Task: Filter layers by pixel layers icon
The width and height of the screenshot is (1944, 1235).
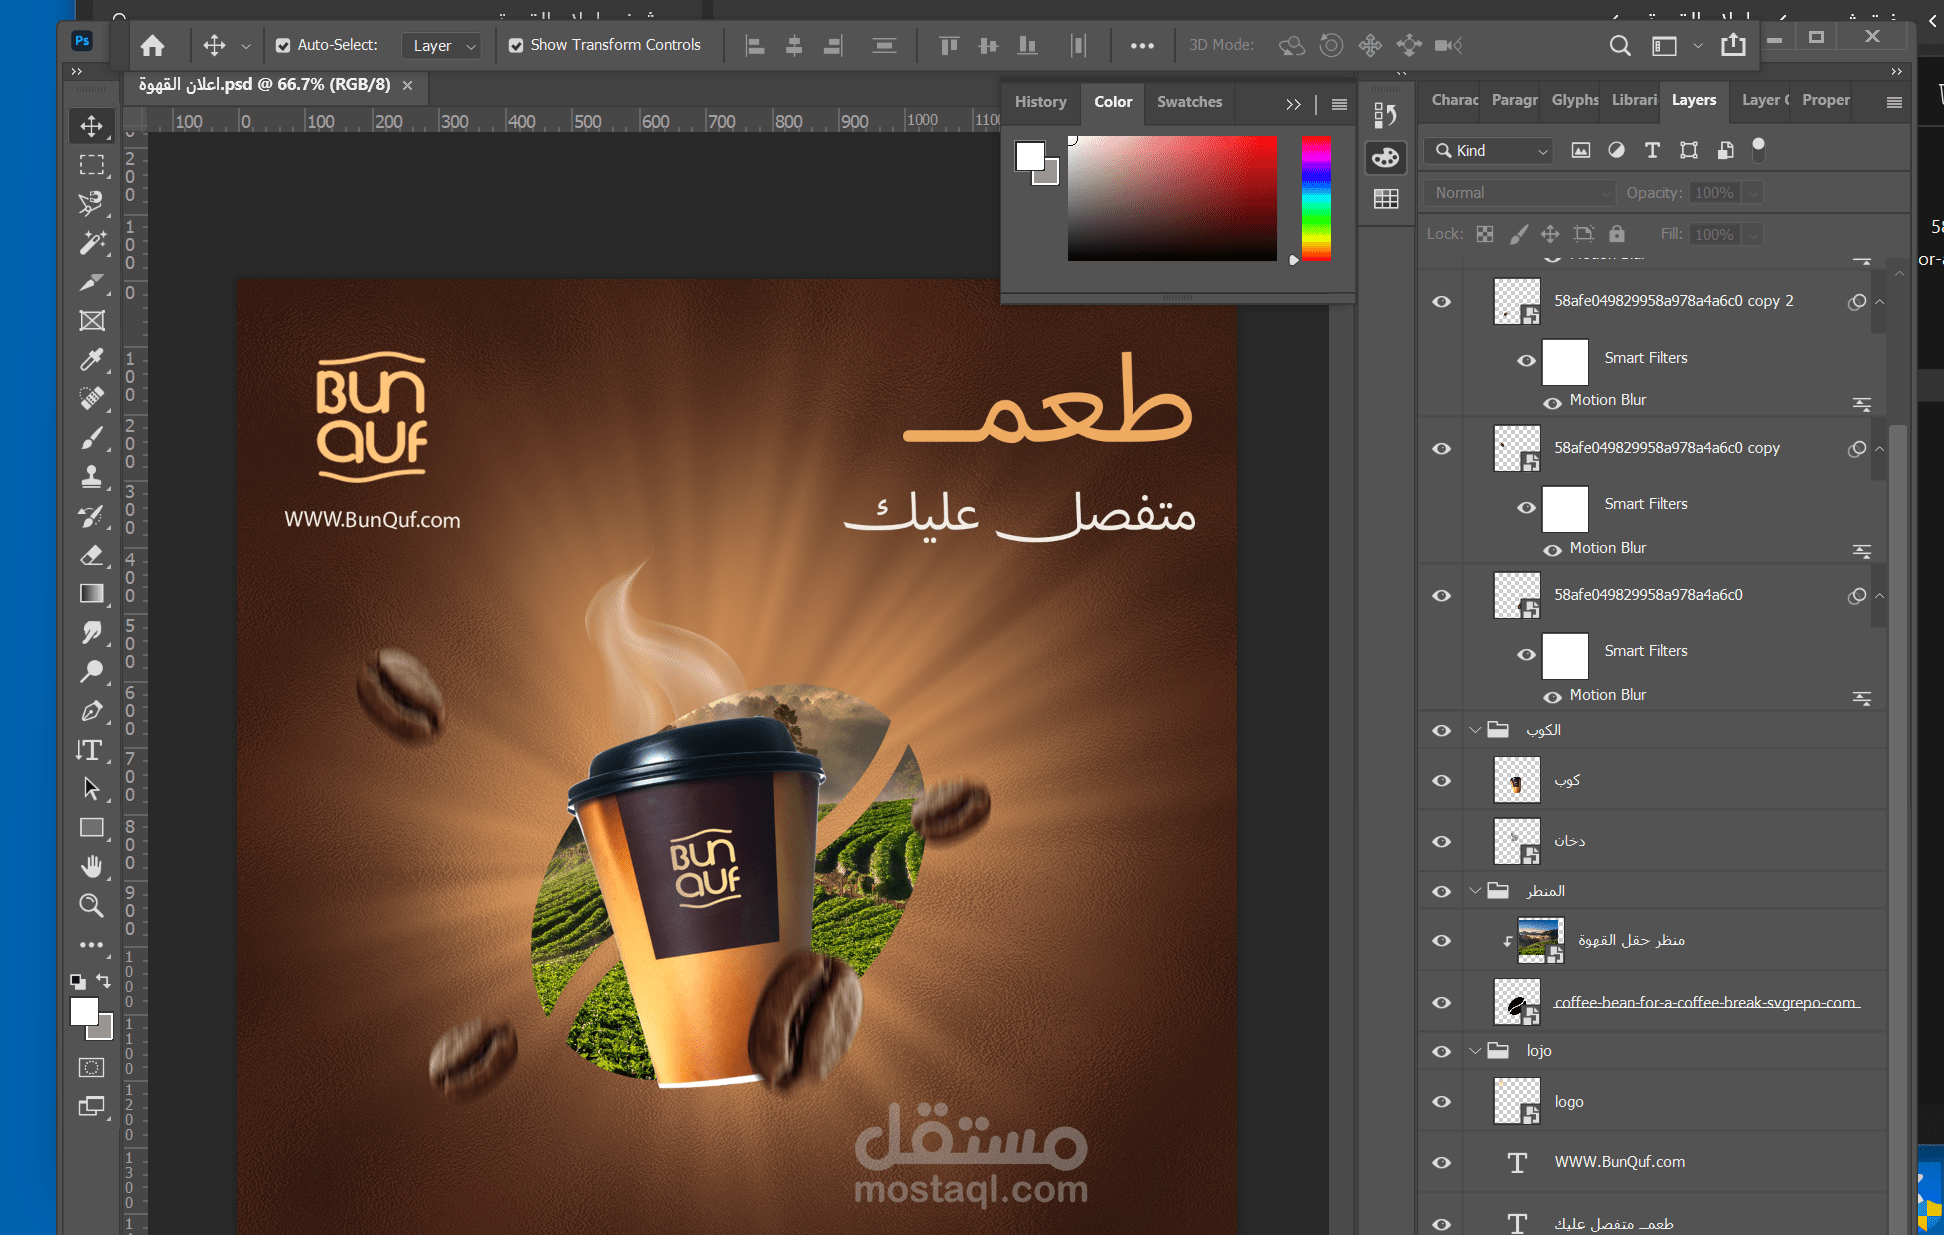Action: [1580, 150]
